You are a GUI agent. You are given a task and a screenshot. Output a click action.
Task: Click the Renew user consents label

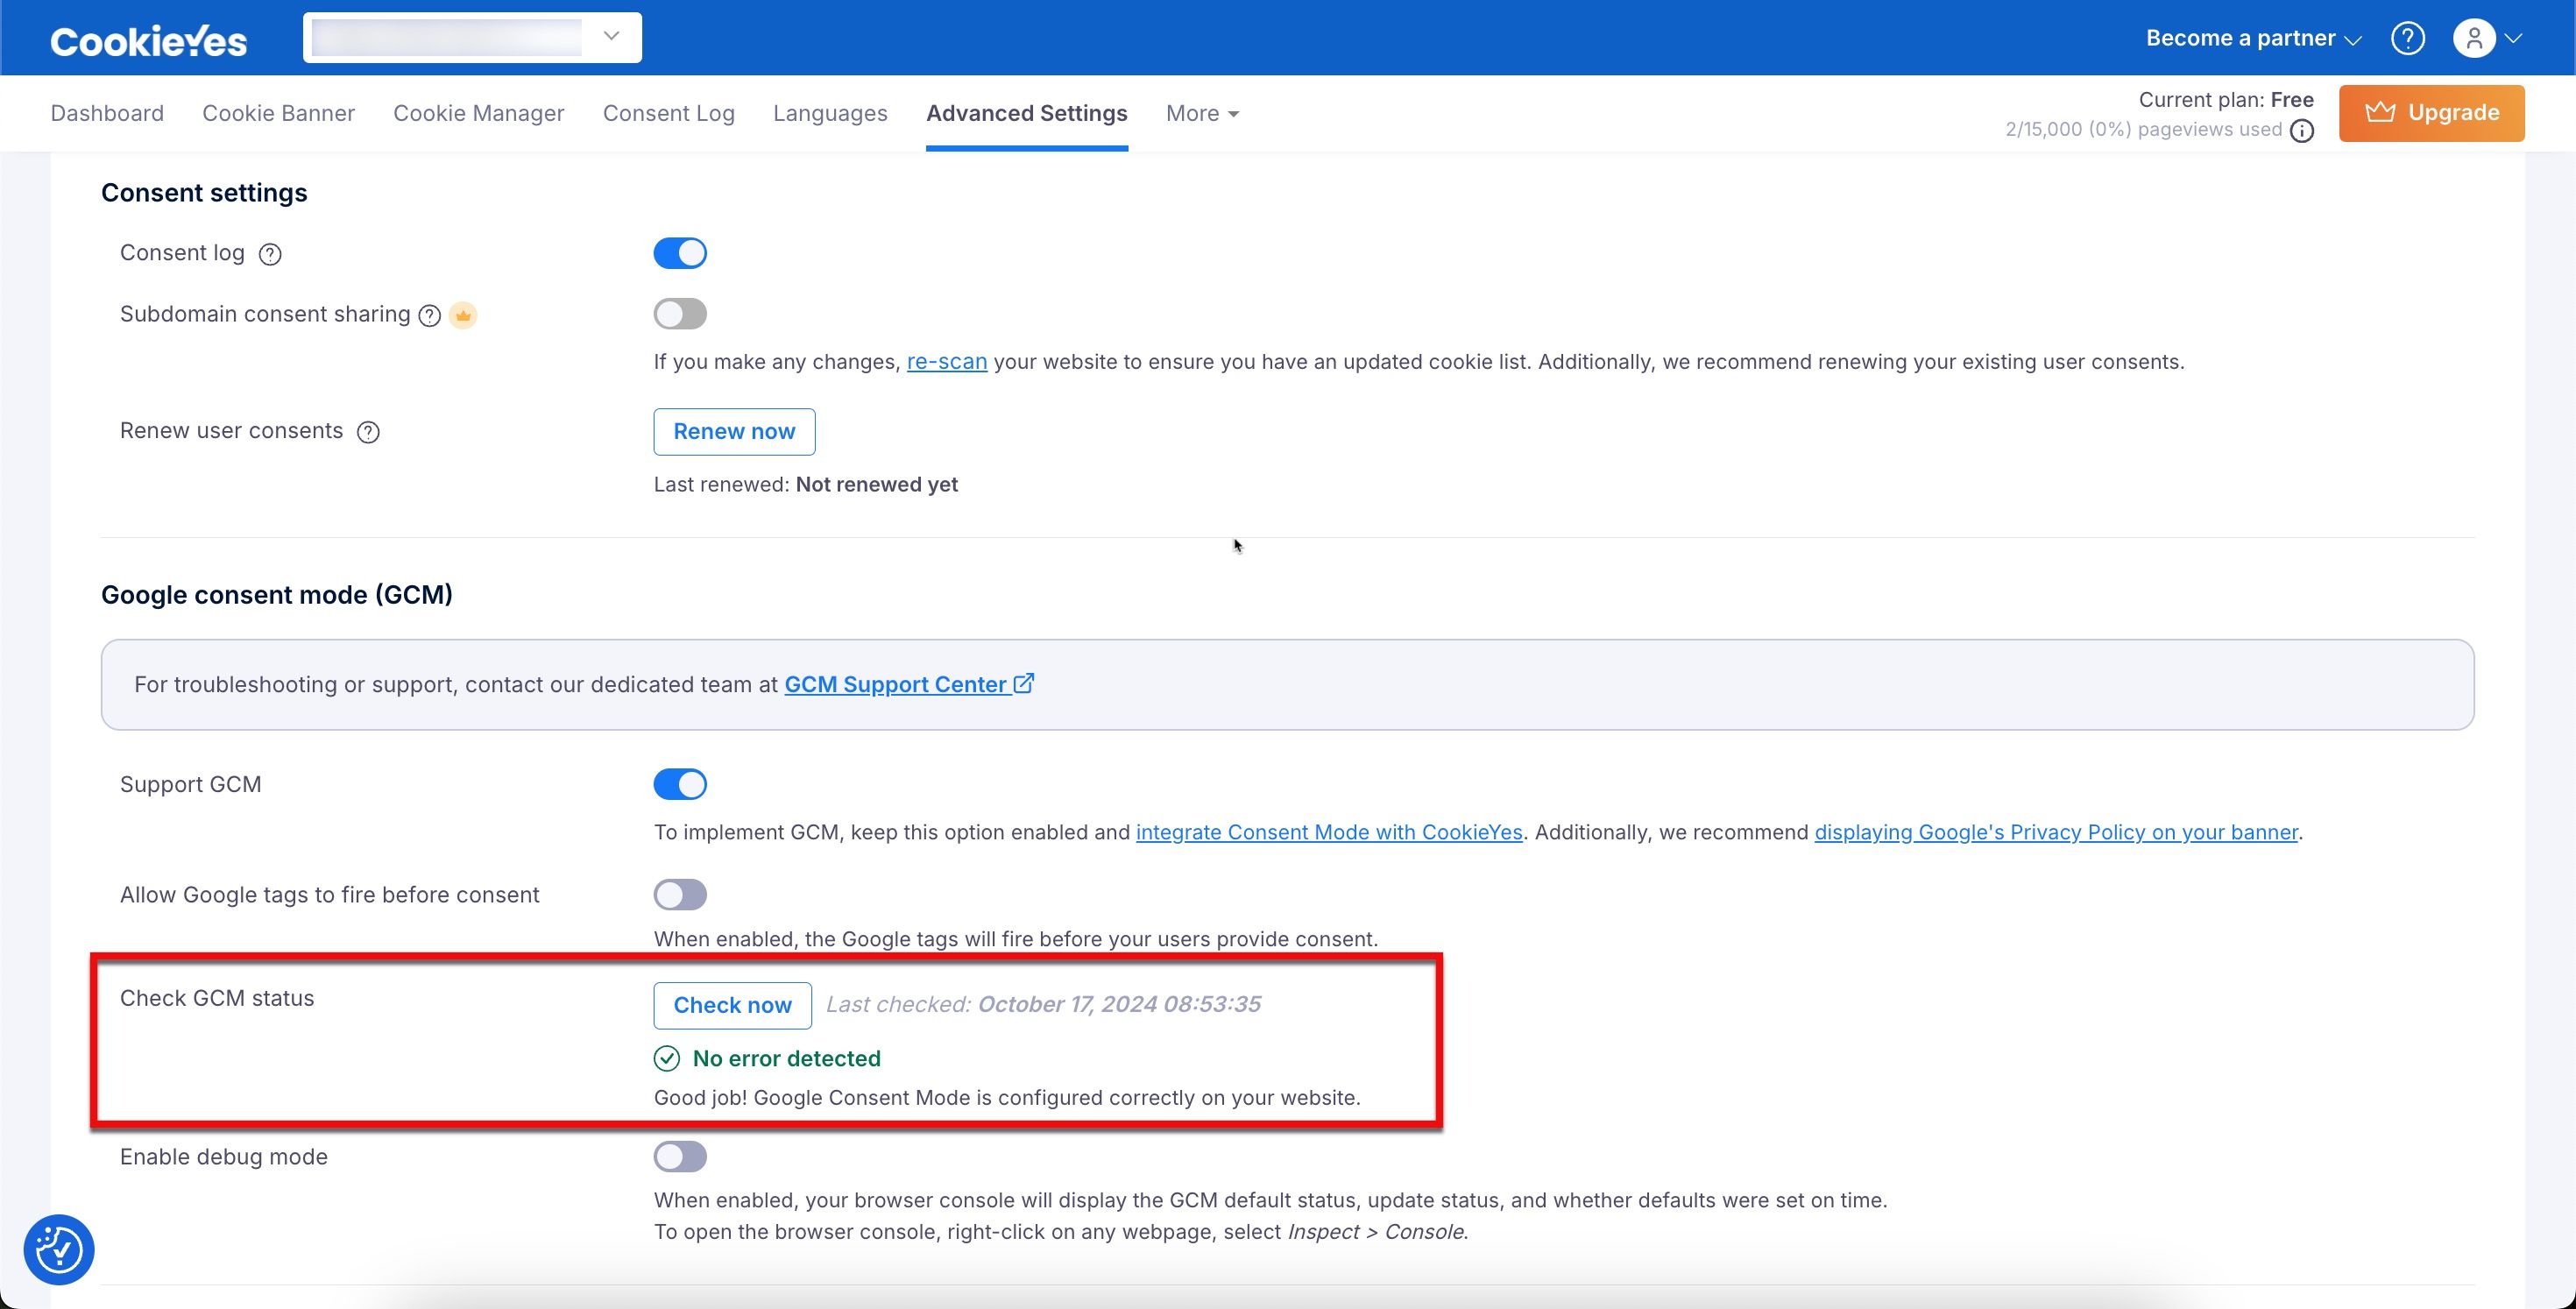click(231, 431)
